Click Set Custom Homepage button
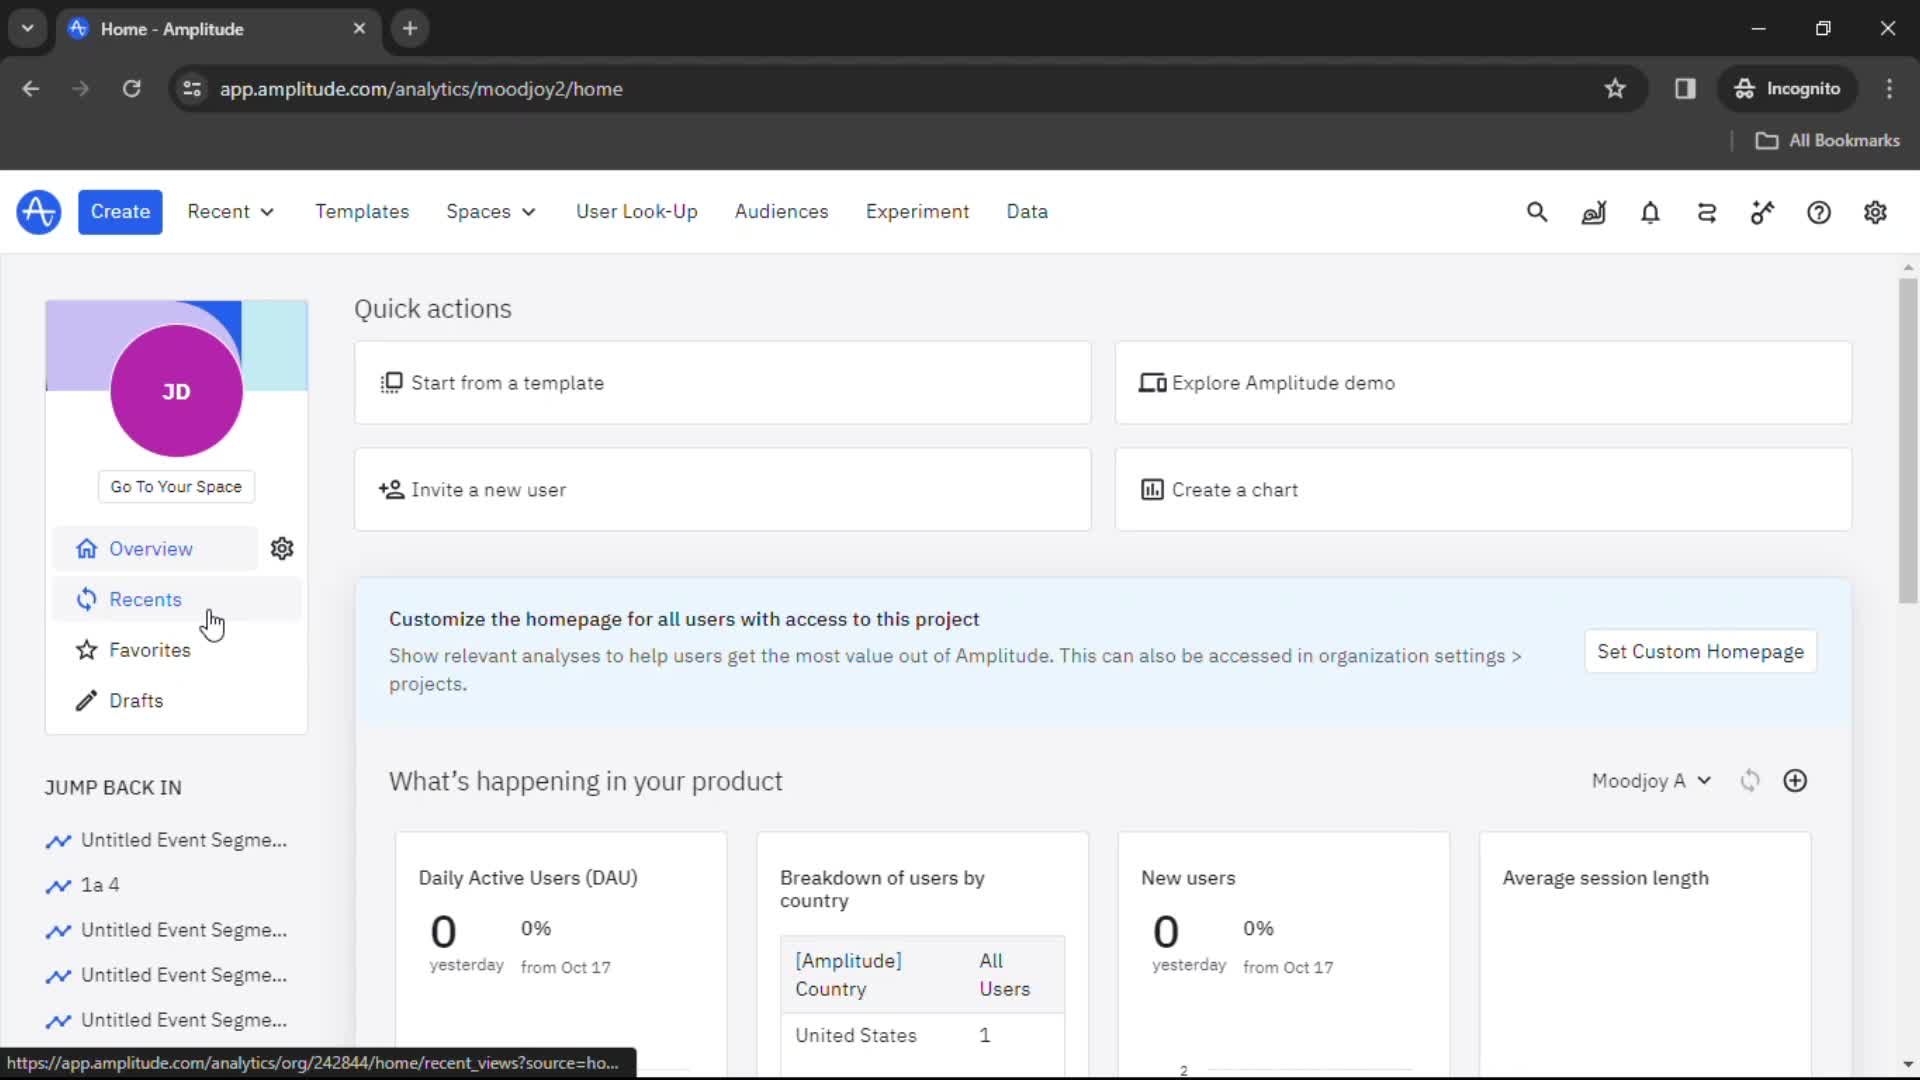The image size is (1920, 1080). pos(1701,651)
